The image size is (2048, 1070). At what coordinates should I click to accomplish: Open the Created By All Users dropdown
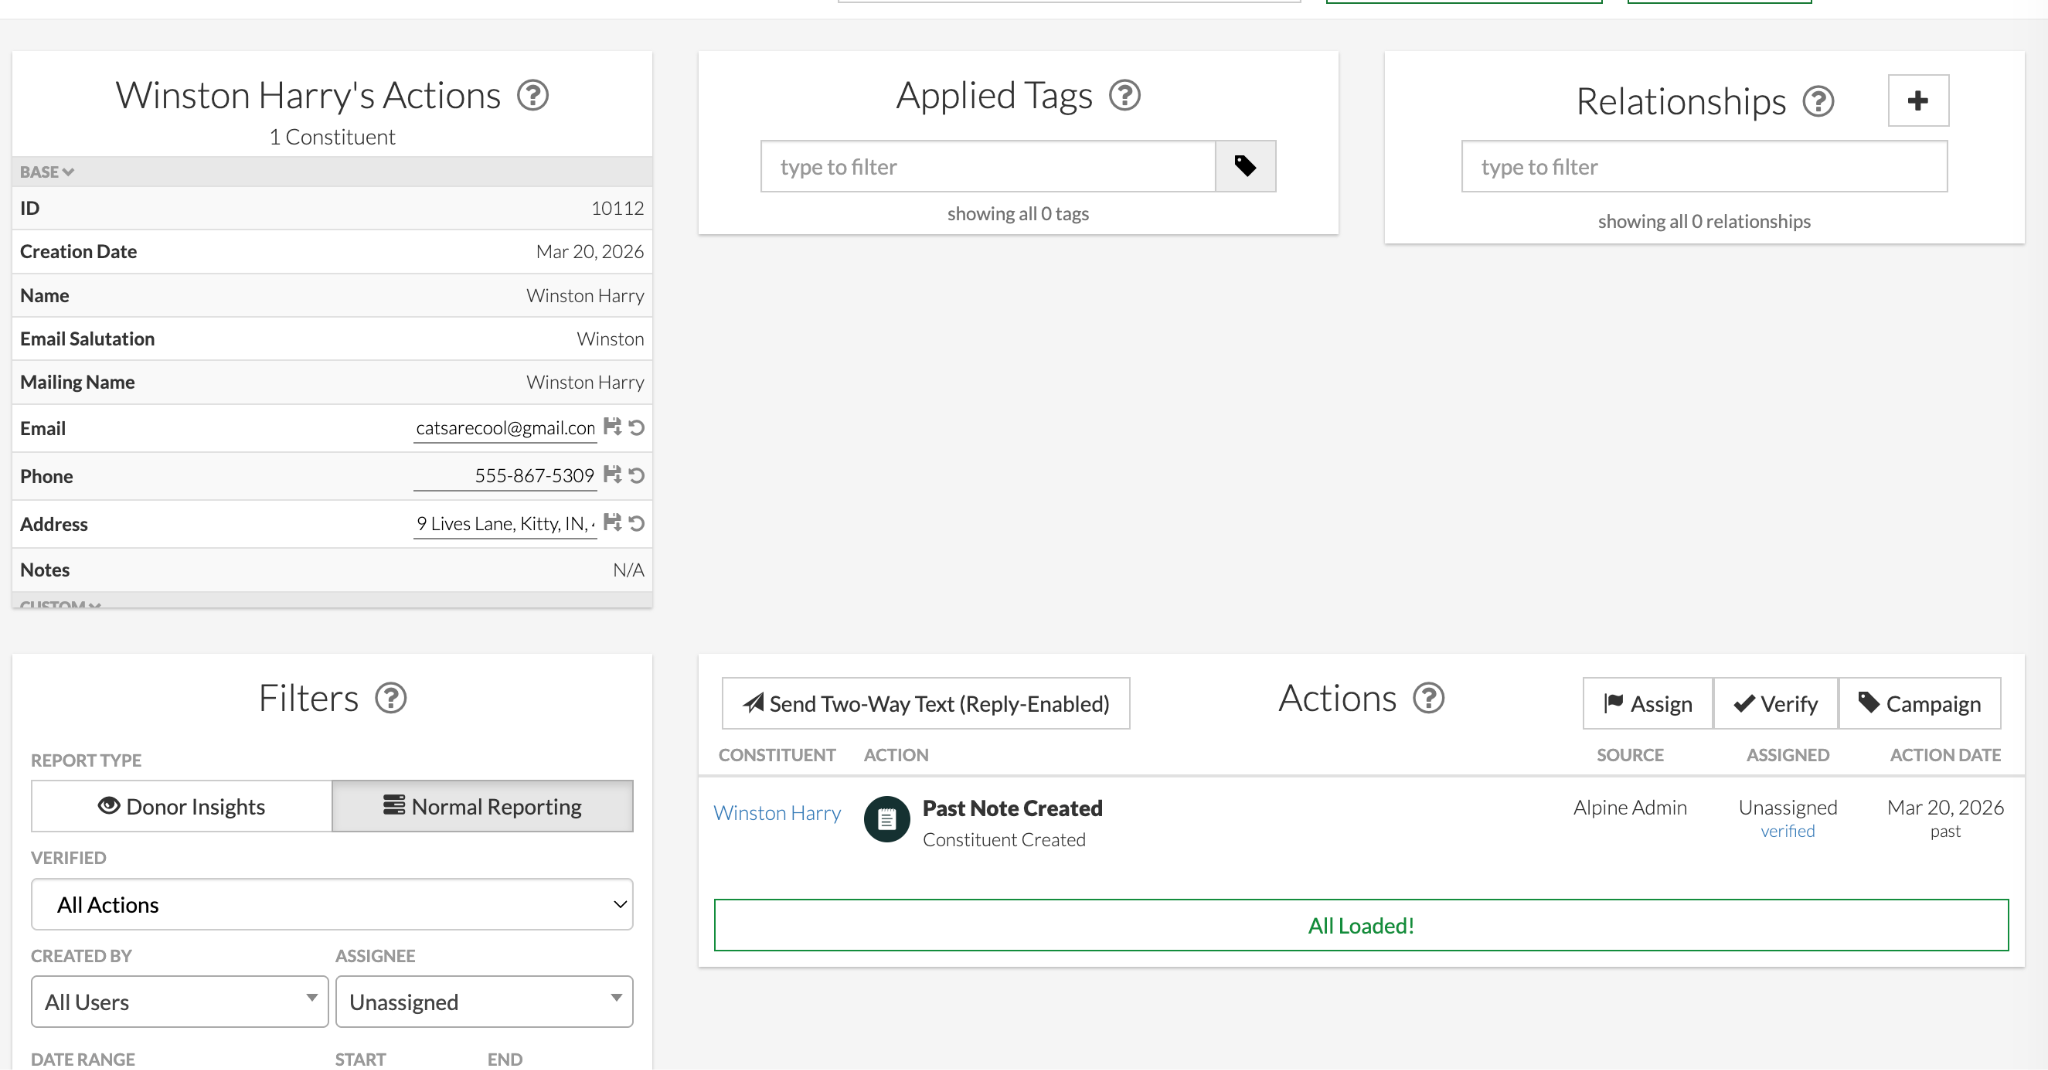(180, 1002)
